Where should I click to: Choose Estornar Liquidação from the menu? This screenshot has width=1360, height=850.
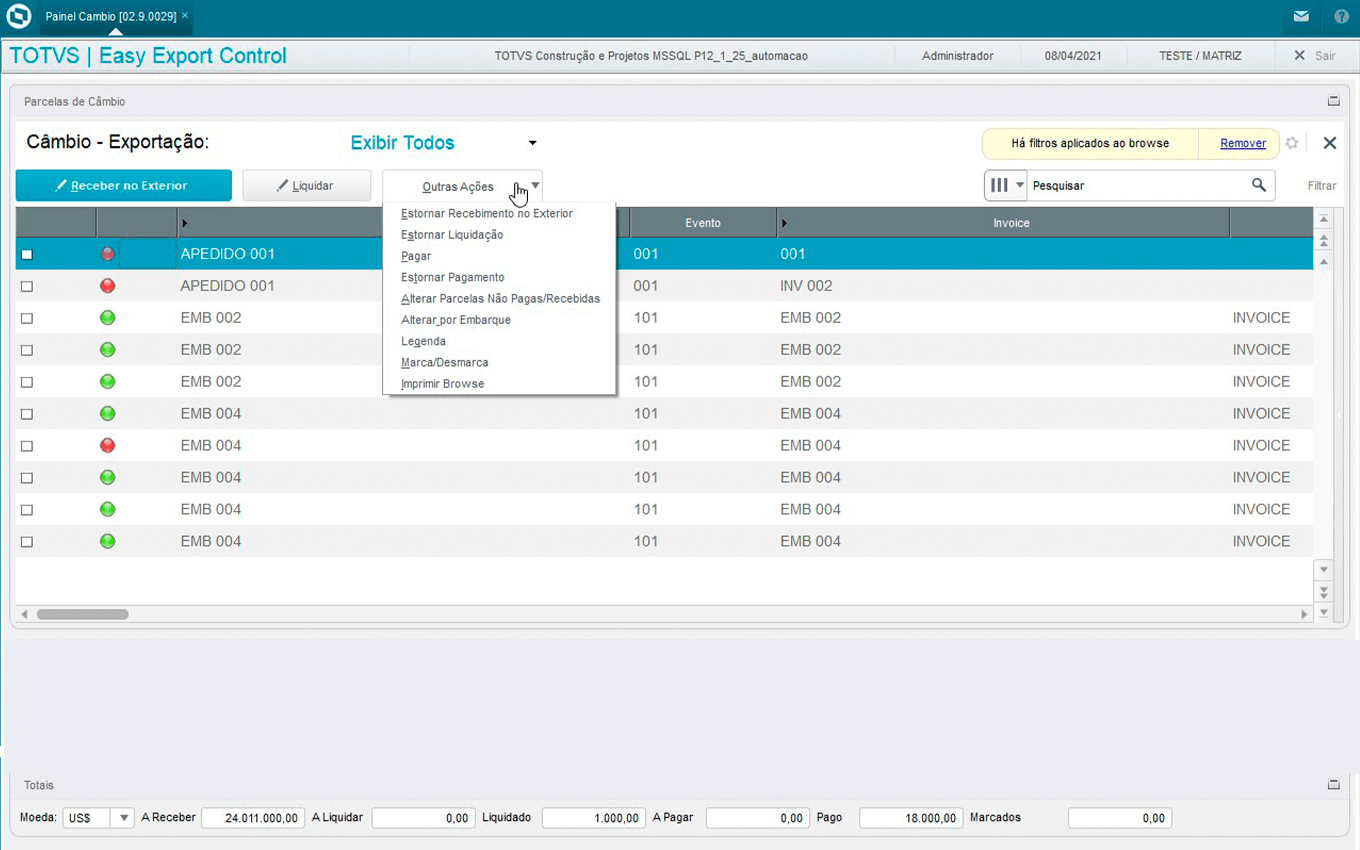pos(452,235)
